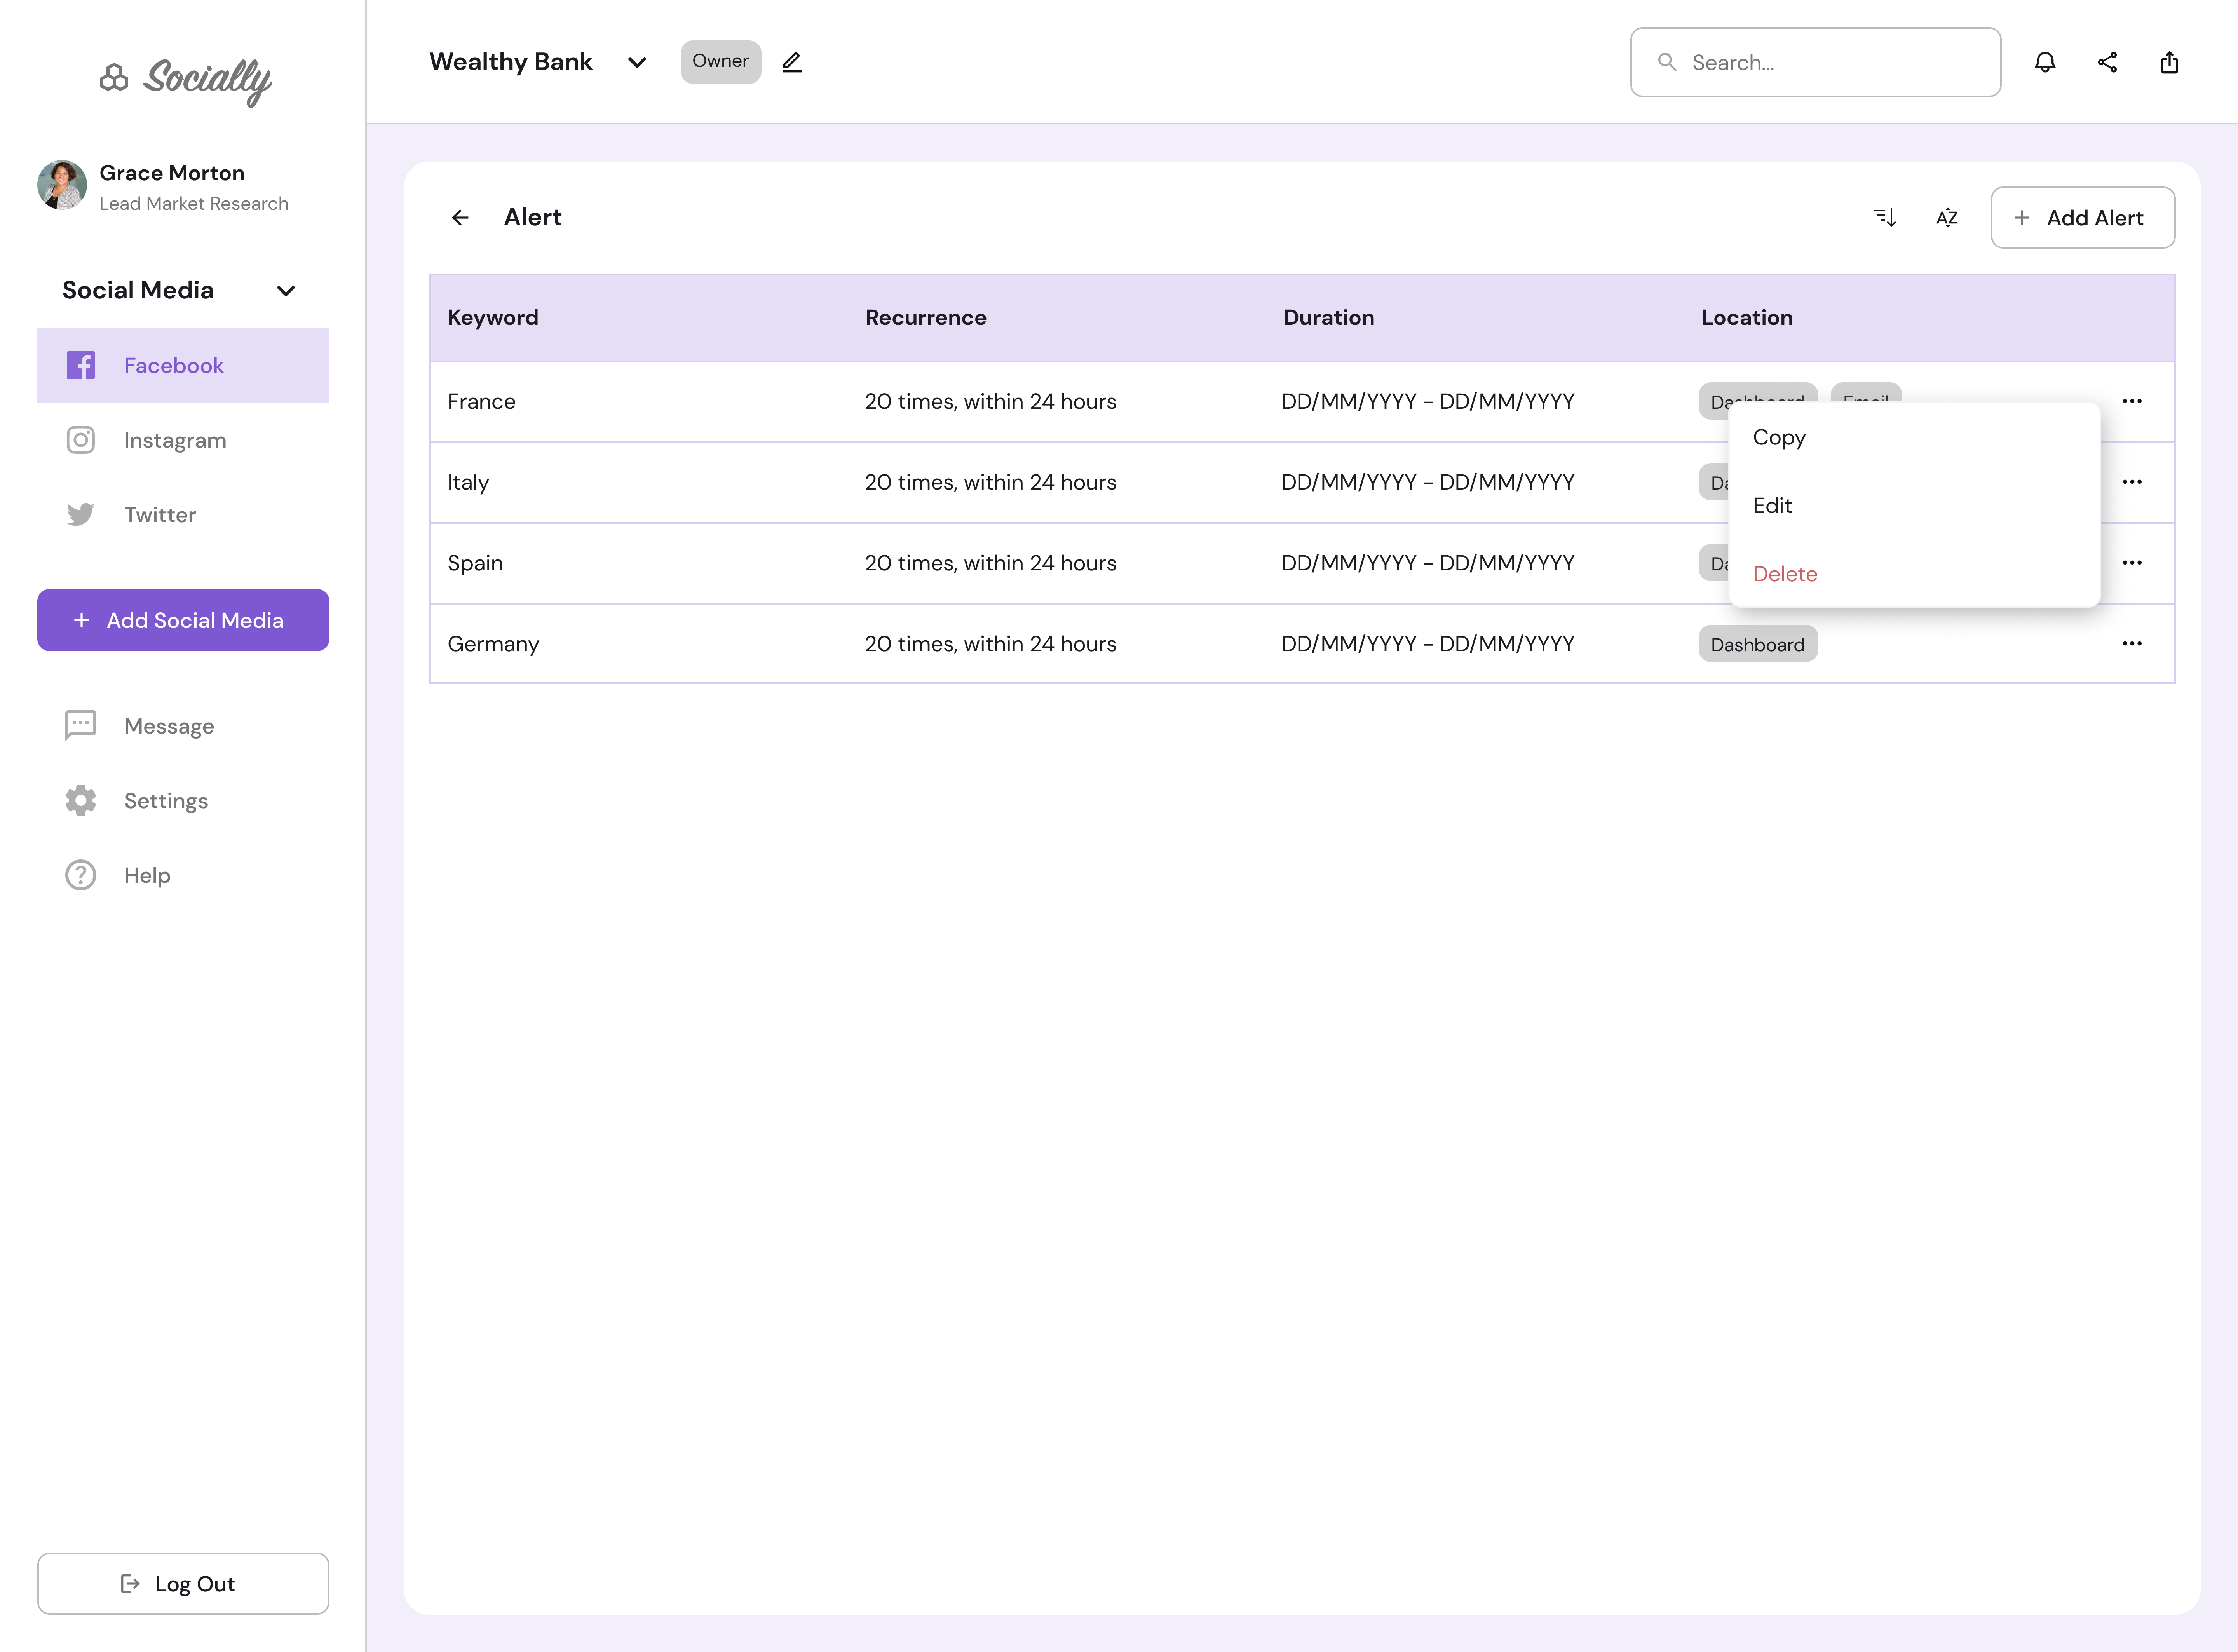This screenshot has width=2238, height=1652.
Task: Open Instagram in the sidebar
Action: tap(175, 440)
